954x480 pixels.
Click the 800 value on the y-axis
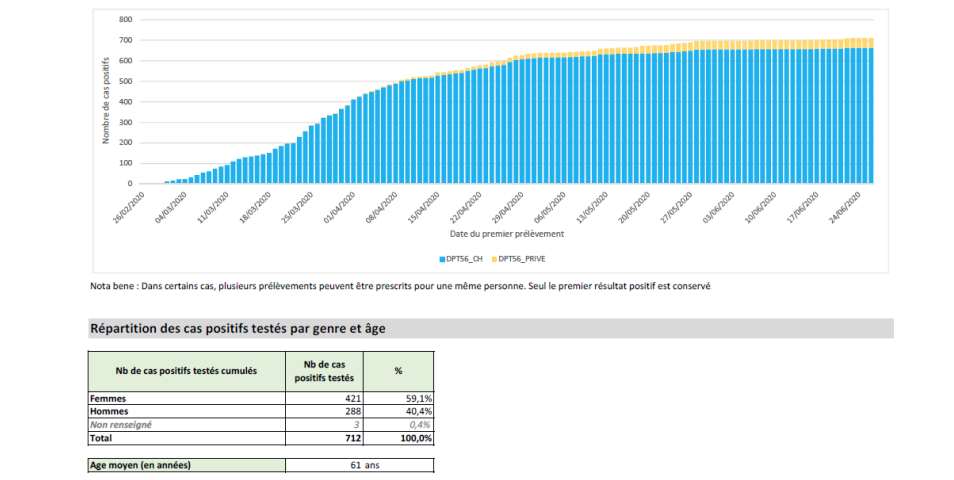(x=125, y=20)
